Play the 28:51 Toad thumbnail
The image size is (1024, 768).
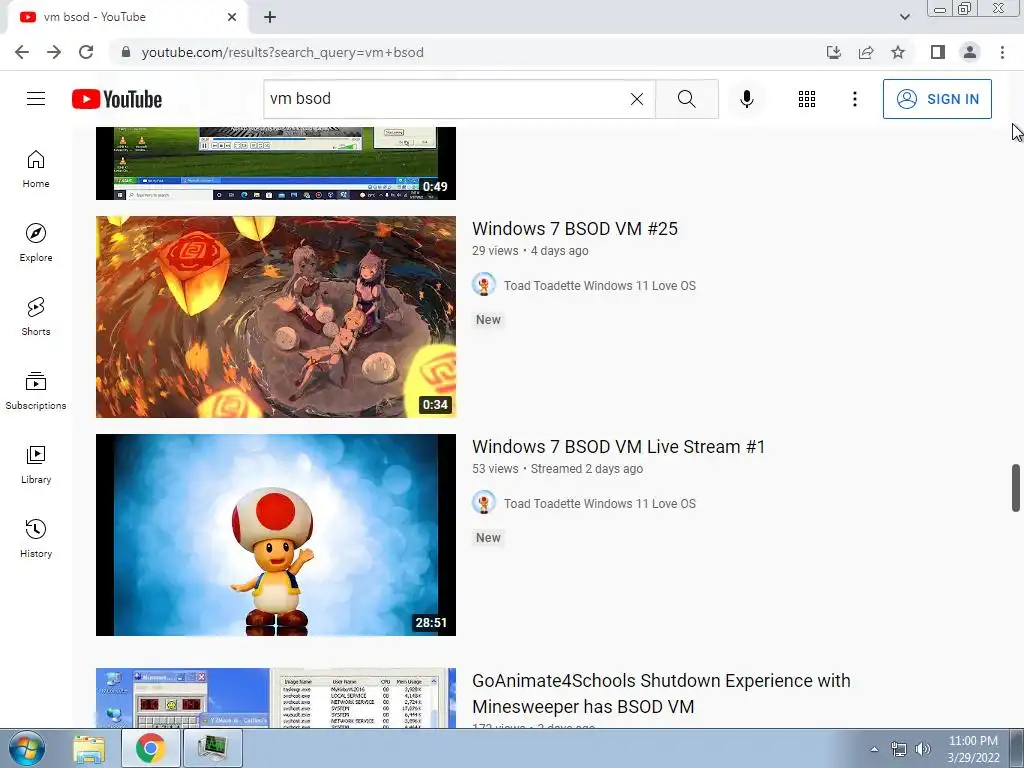click(x=276, y=535)
